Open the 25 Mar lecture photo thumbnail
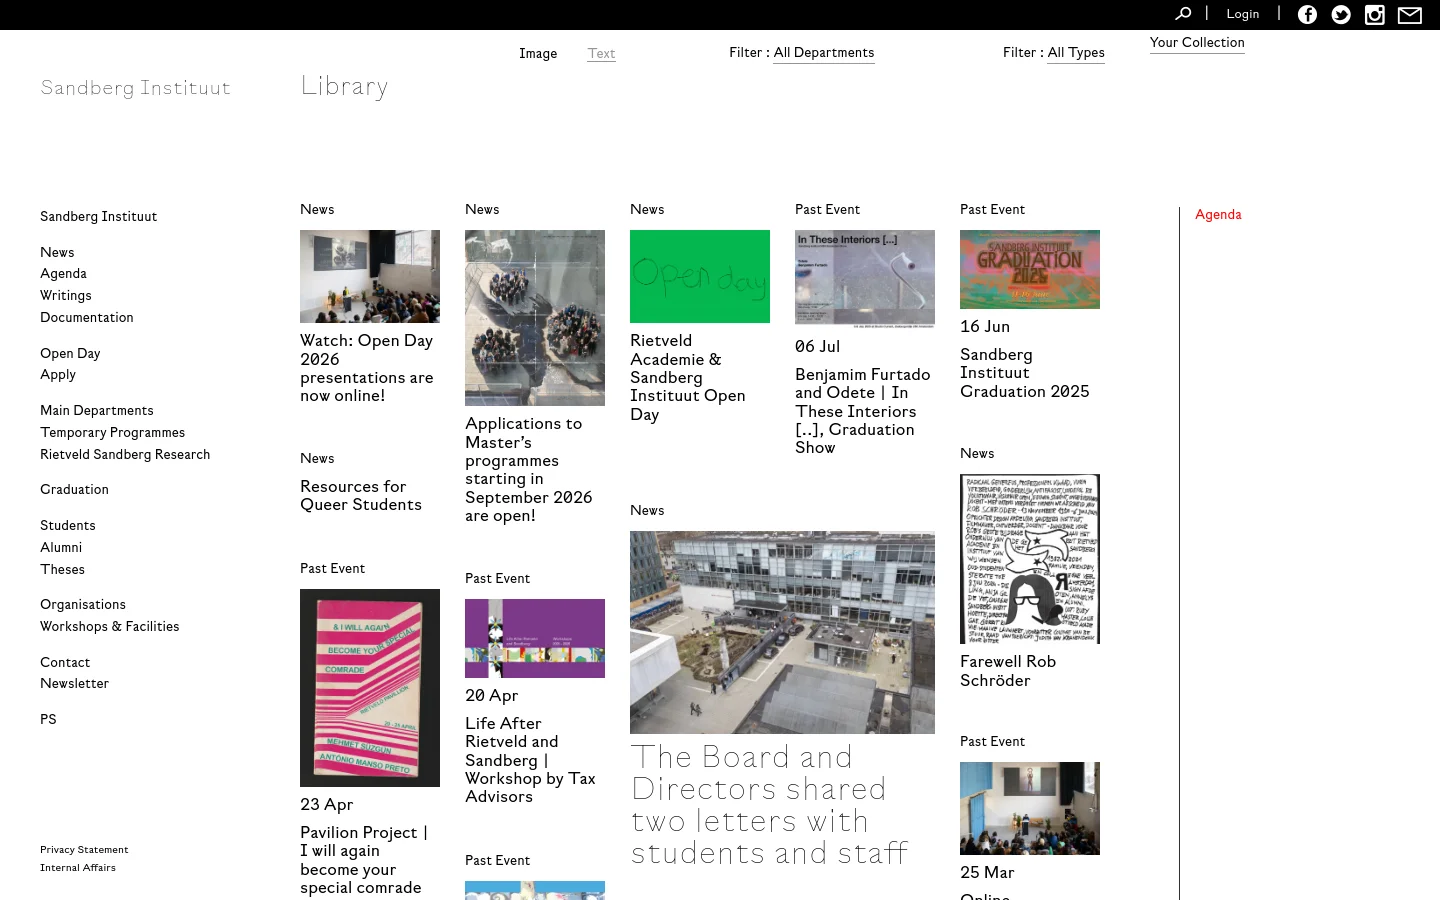Viewport: 1440px width, 900px height. click(x=1030, y=808)
